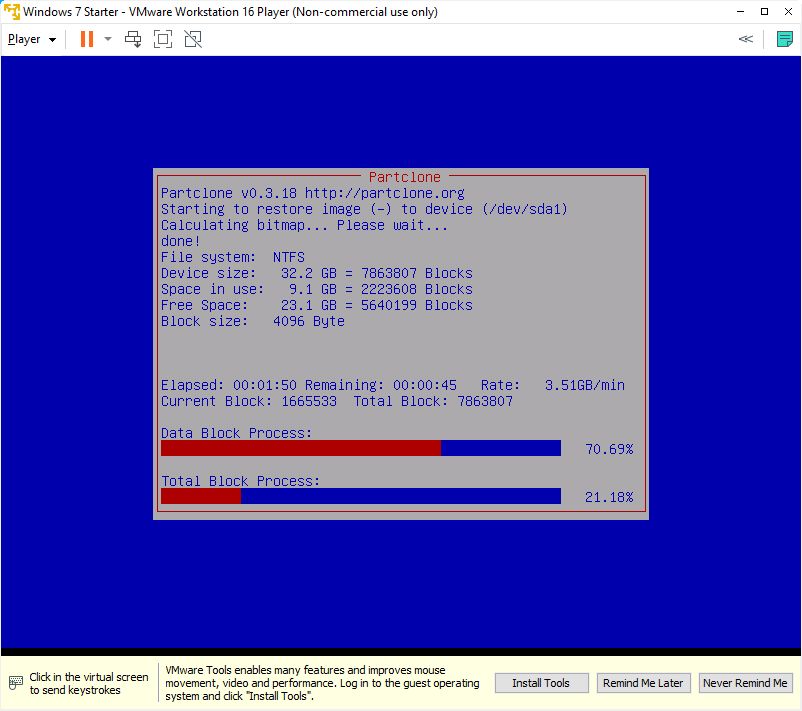Toggle Unity mode icon in toolbar
Image resolution: width=802 pixels, height=711 pixels.
[193, 39]
